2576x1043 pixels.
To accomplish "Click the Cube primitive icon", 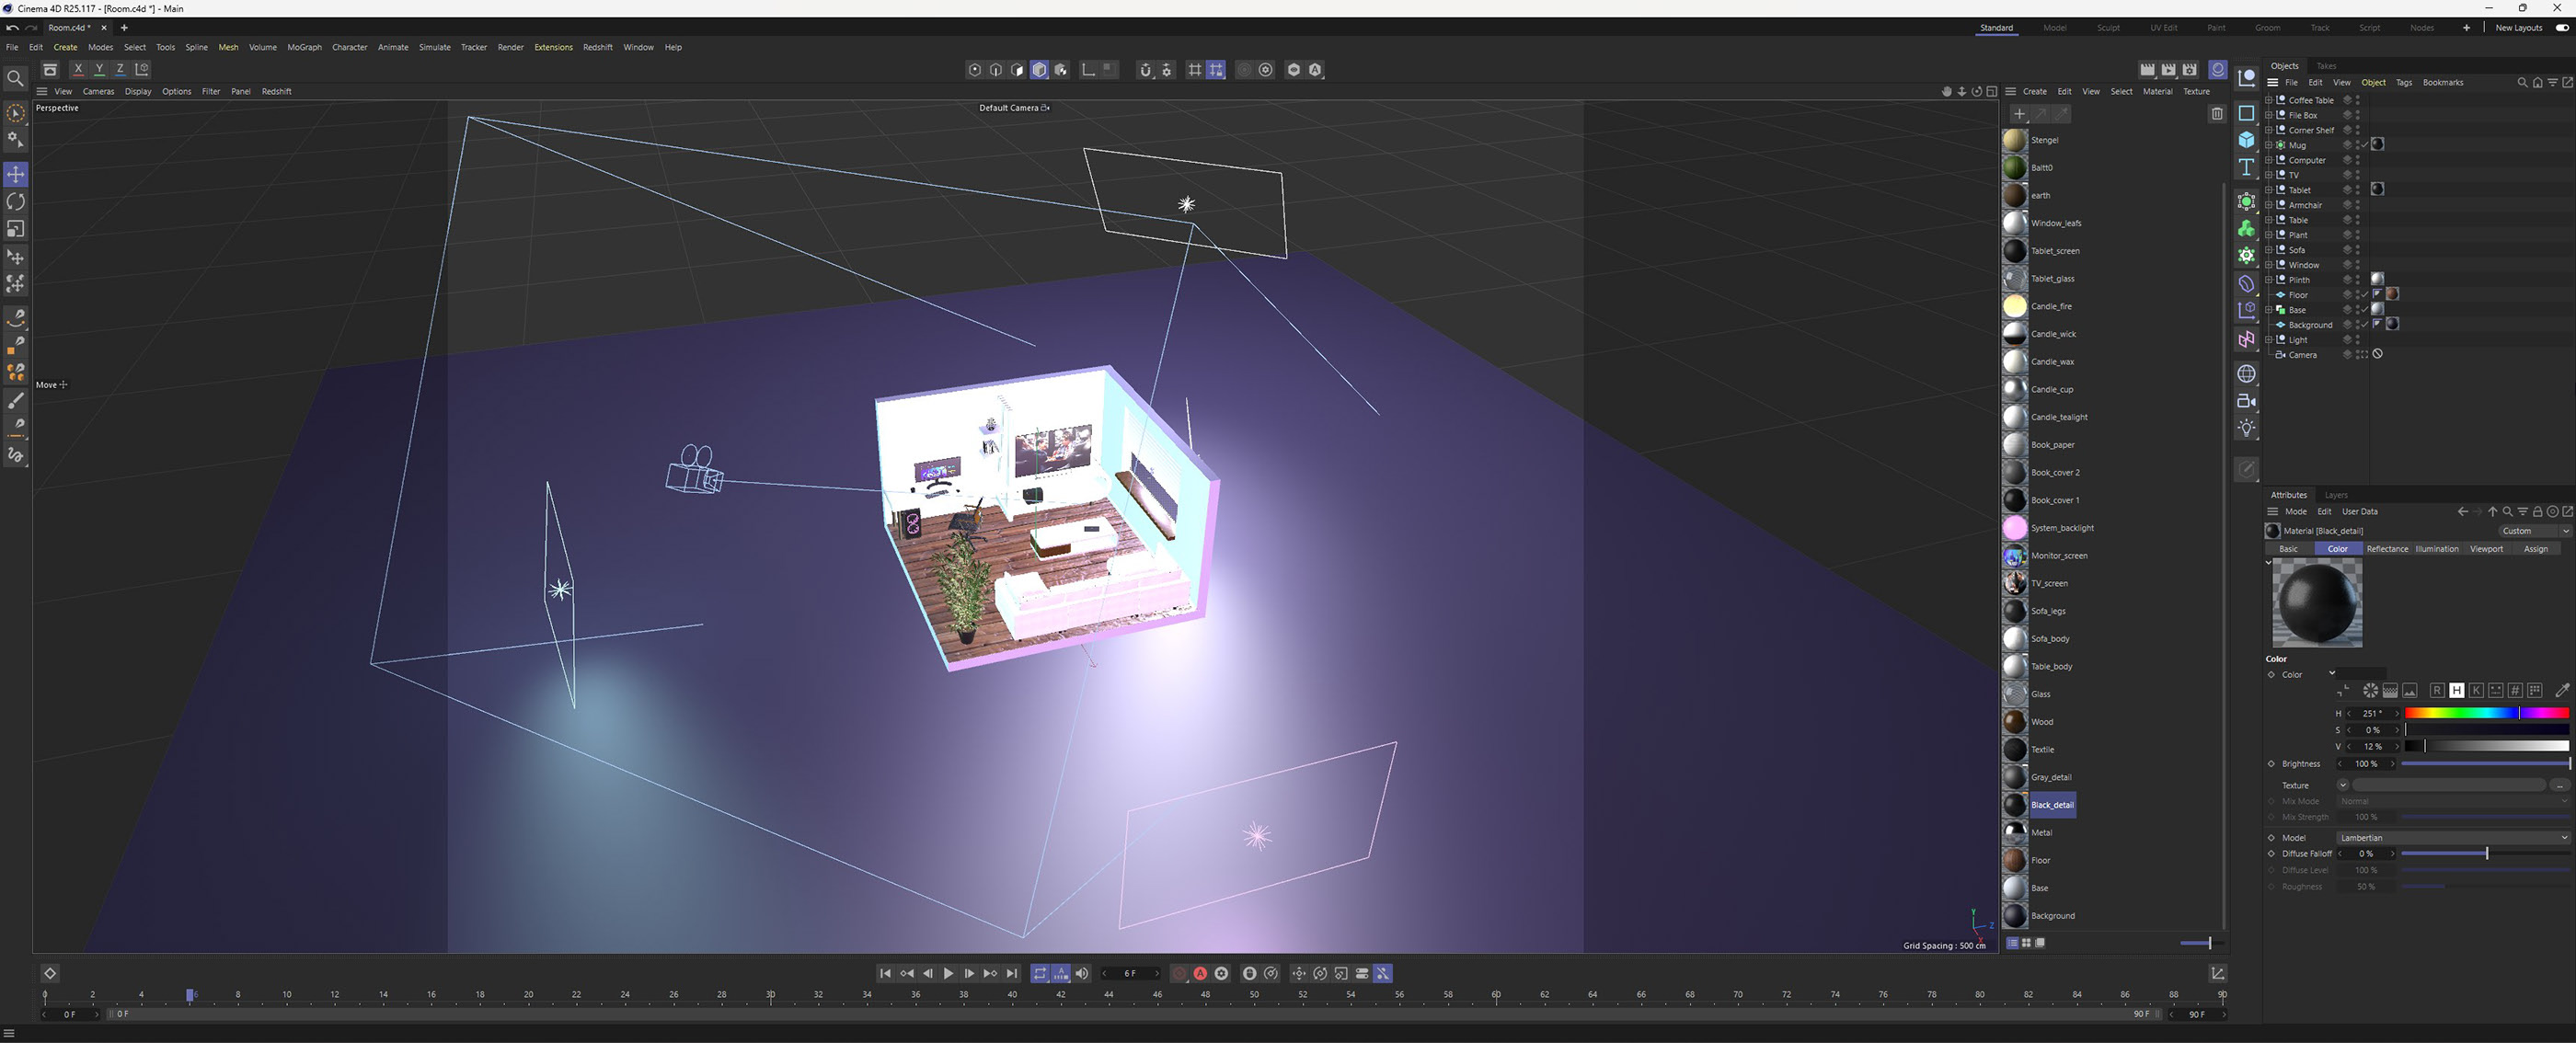I will click(x=2246, y=140).
